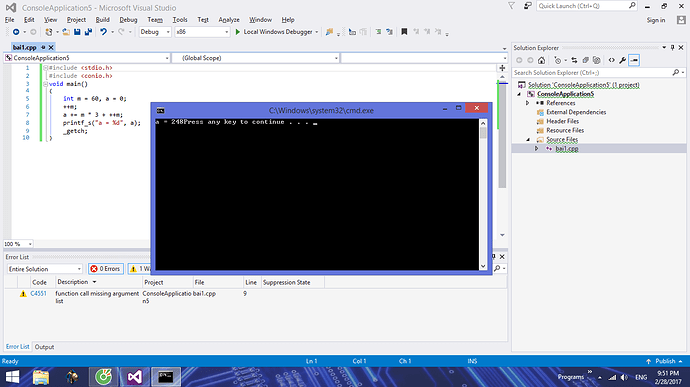The height and width of the screenshot is (387, 690).
Task: Open the File menu
Action: point(9,20)
